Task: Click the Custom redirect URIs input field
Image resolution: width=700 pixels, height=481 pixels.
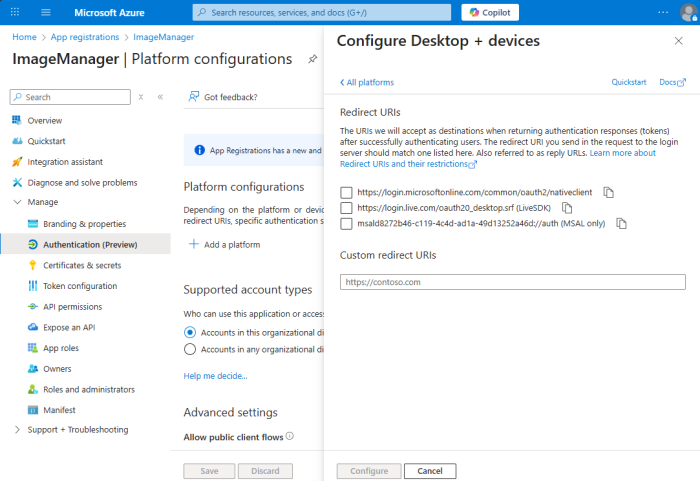Action: click(x=512, y=282)
